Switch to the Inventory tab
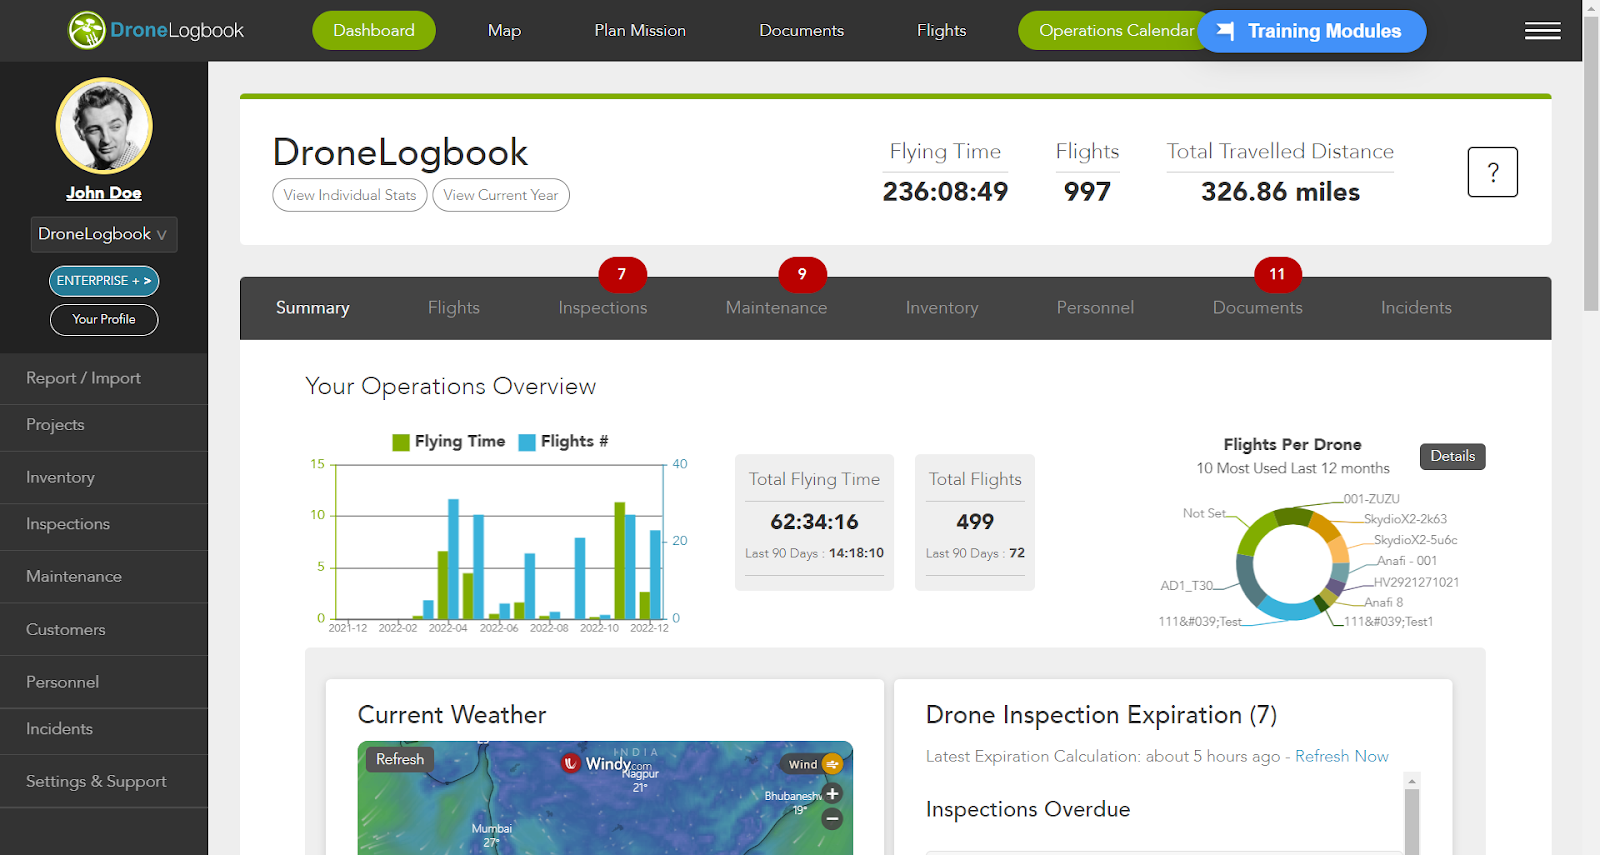The width and height of the screenshot is (1600, 855). tap(942, 308)
